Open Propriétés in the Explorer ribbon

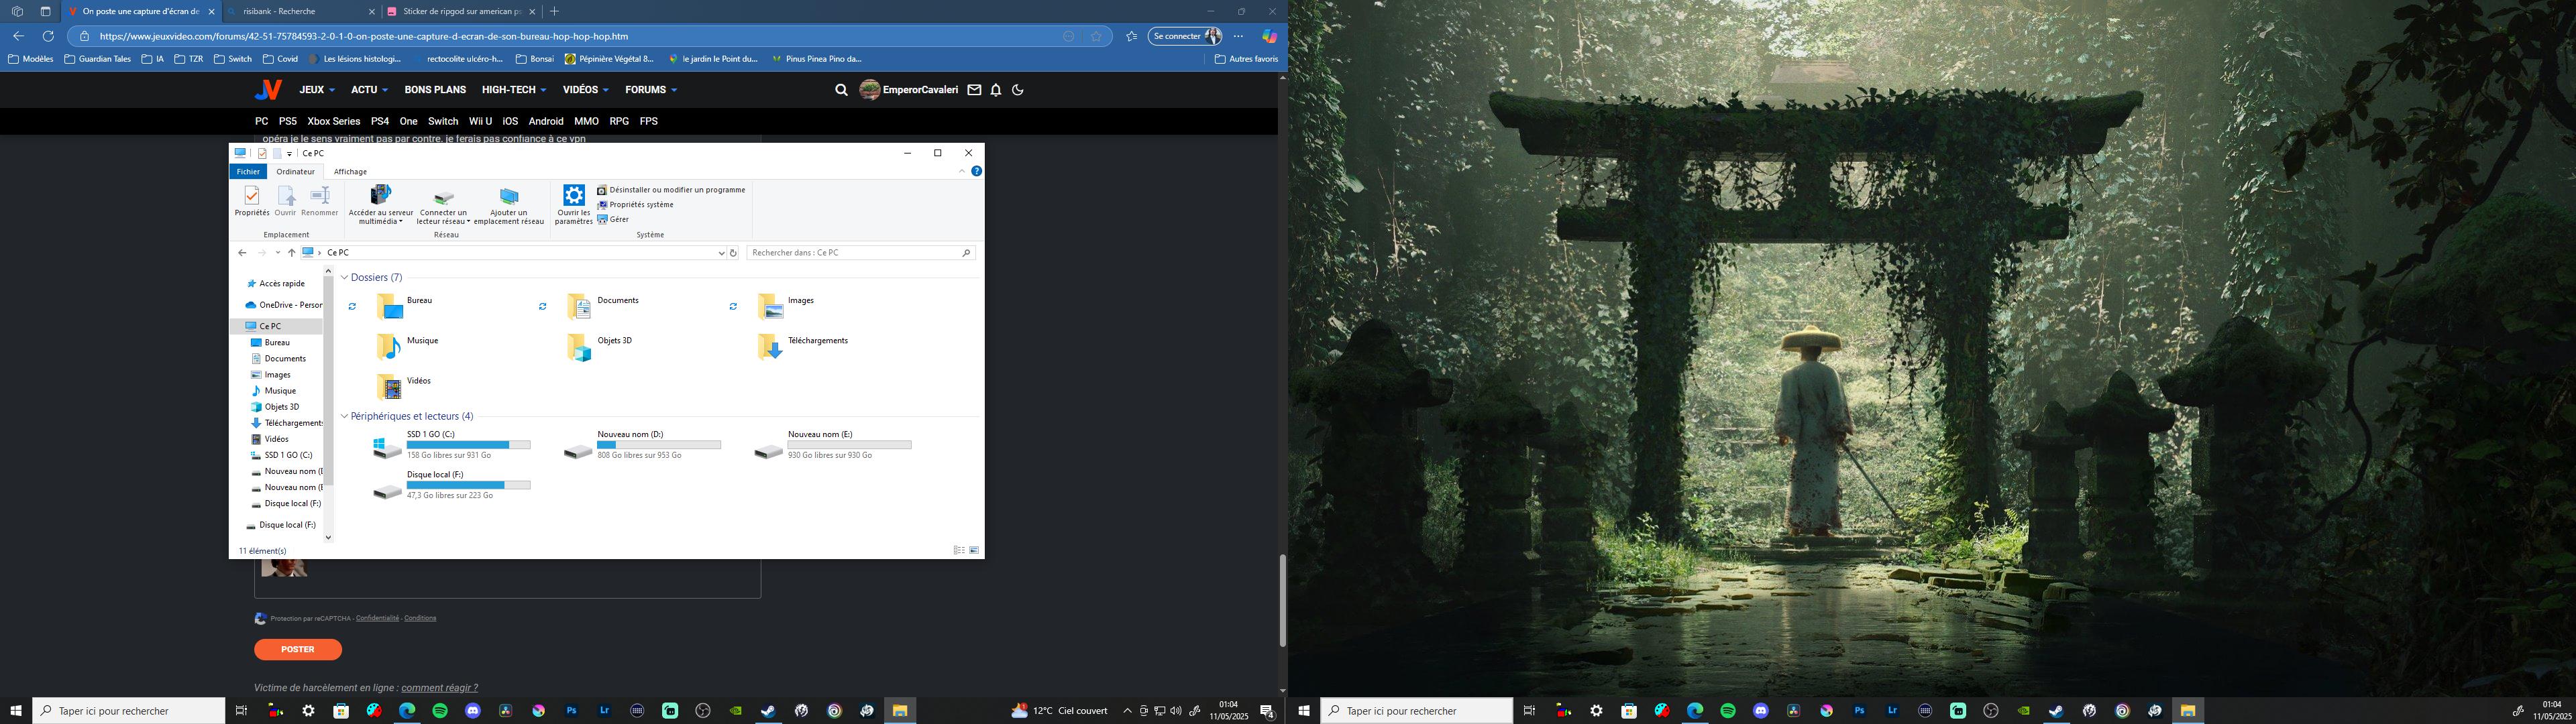click(x=251, y=201)
